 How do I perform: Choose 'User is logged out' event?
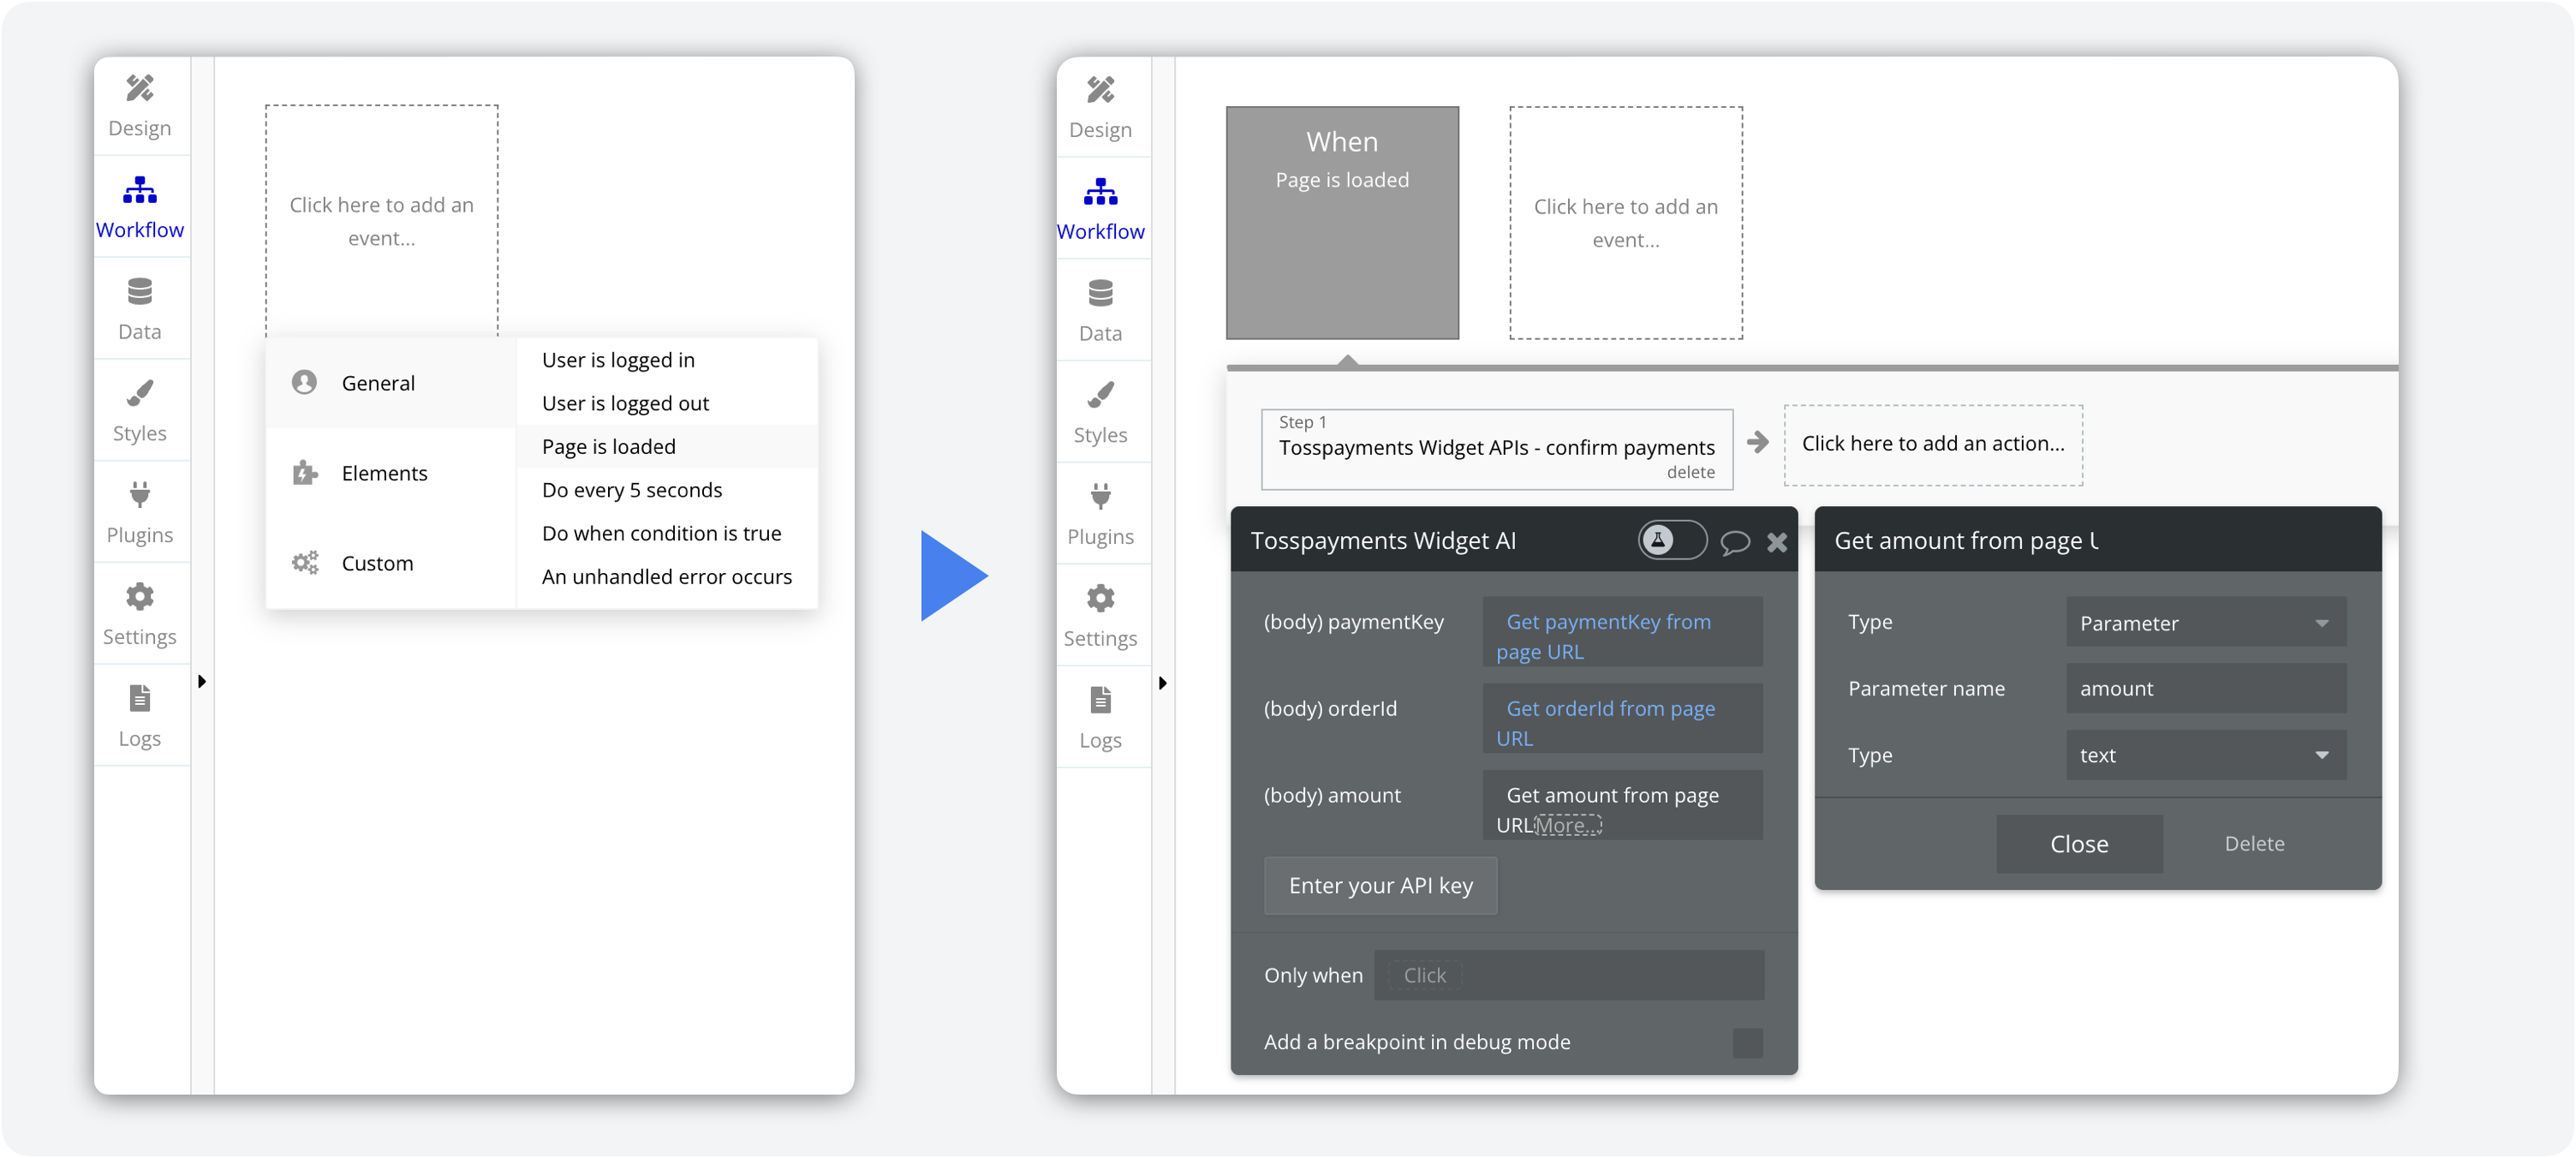tap(667, 403)
